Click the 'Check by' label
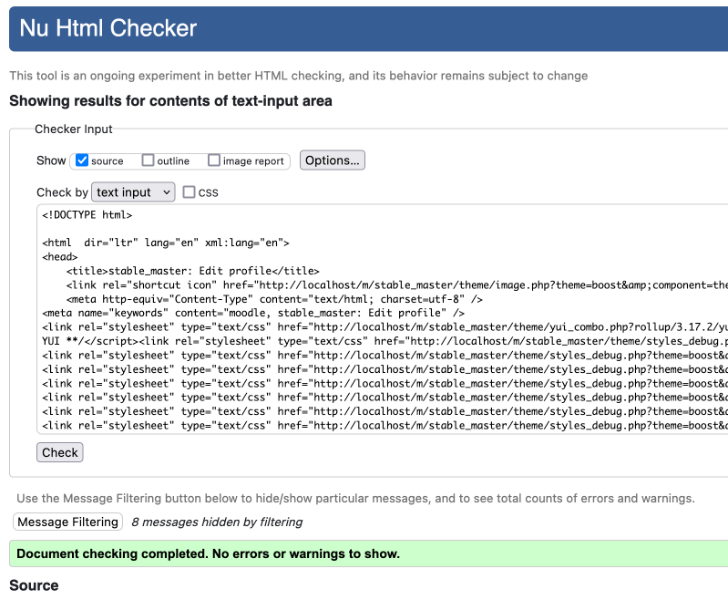The width and height of the screenshot is (728, 600). 62,192
